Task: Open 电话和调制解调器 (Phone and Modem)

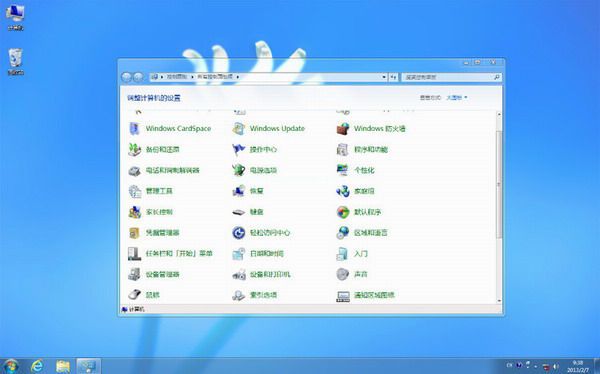Action: [164, 170]
